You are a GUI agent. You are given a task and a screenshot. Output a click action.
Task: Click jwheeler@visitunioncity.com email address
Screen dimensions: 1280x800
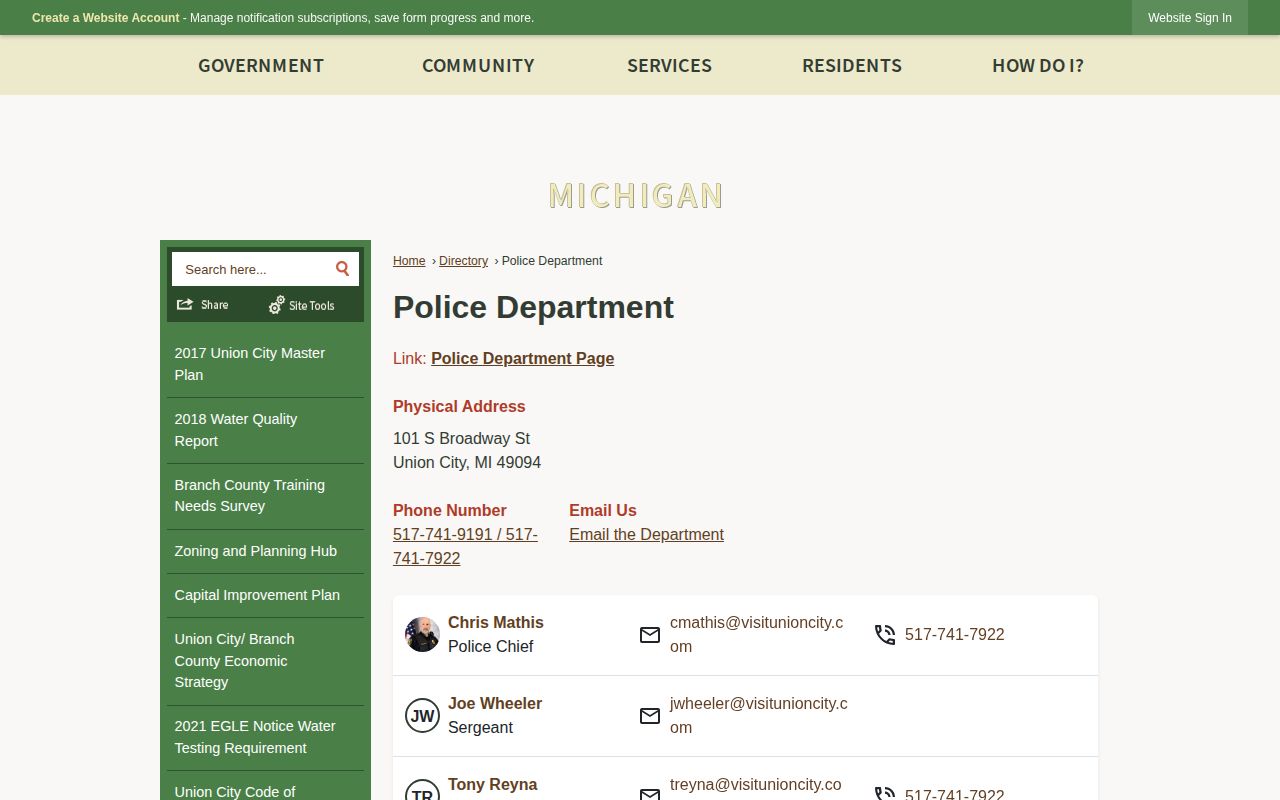(758, 715)
